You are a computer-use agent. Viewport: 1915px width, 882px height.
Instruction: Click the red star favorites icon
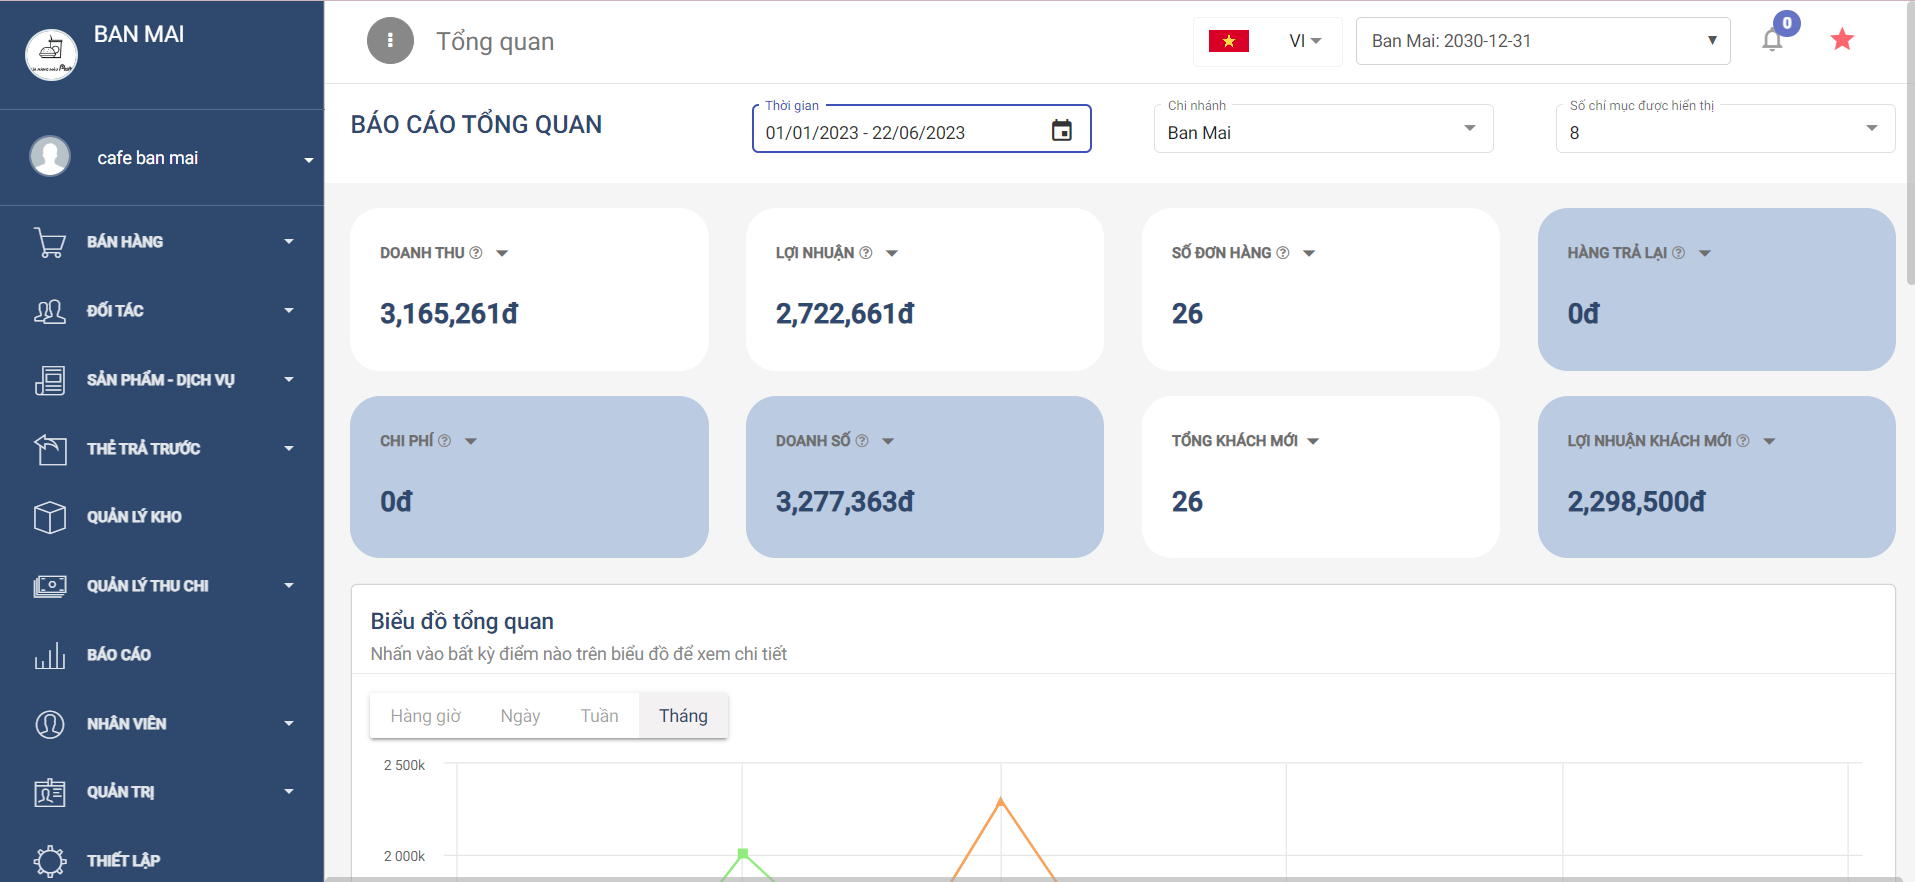click(x=1842, y=40)
